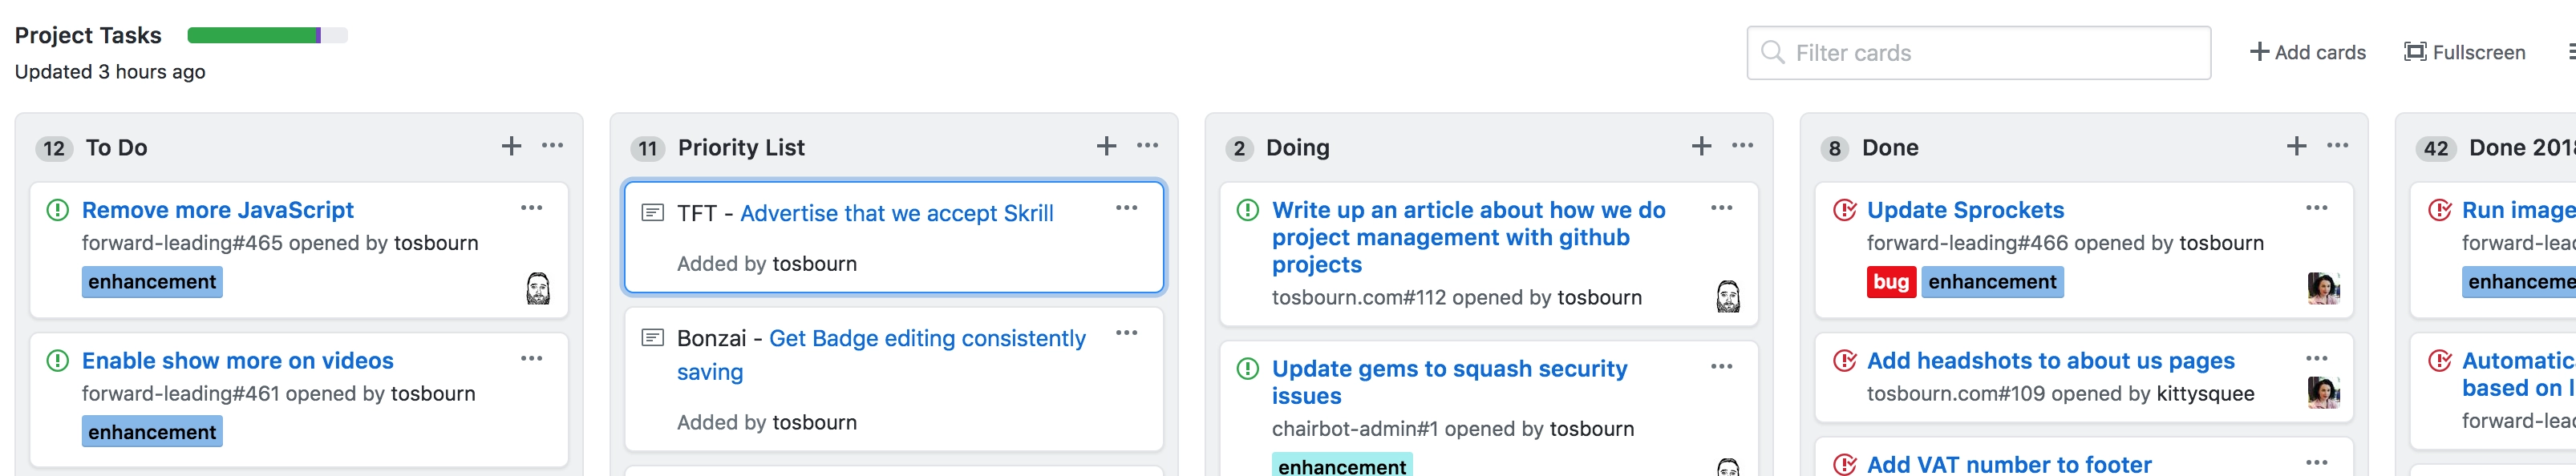The image size is (2576, 476).
Task: Enter Fullscreen mode
Action: point(2464,52)
